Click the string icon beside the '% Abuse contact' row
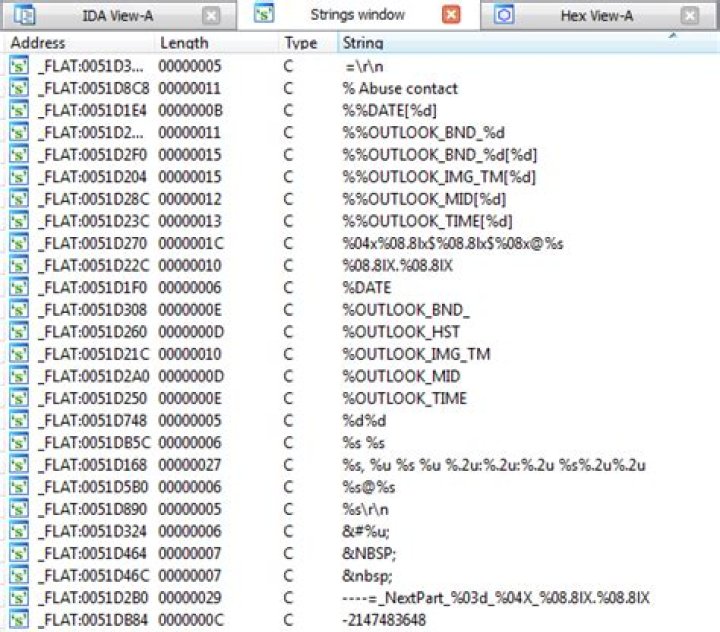The height and width of the screenshot is (632, 720). click(x=19, y=88)
